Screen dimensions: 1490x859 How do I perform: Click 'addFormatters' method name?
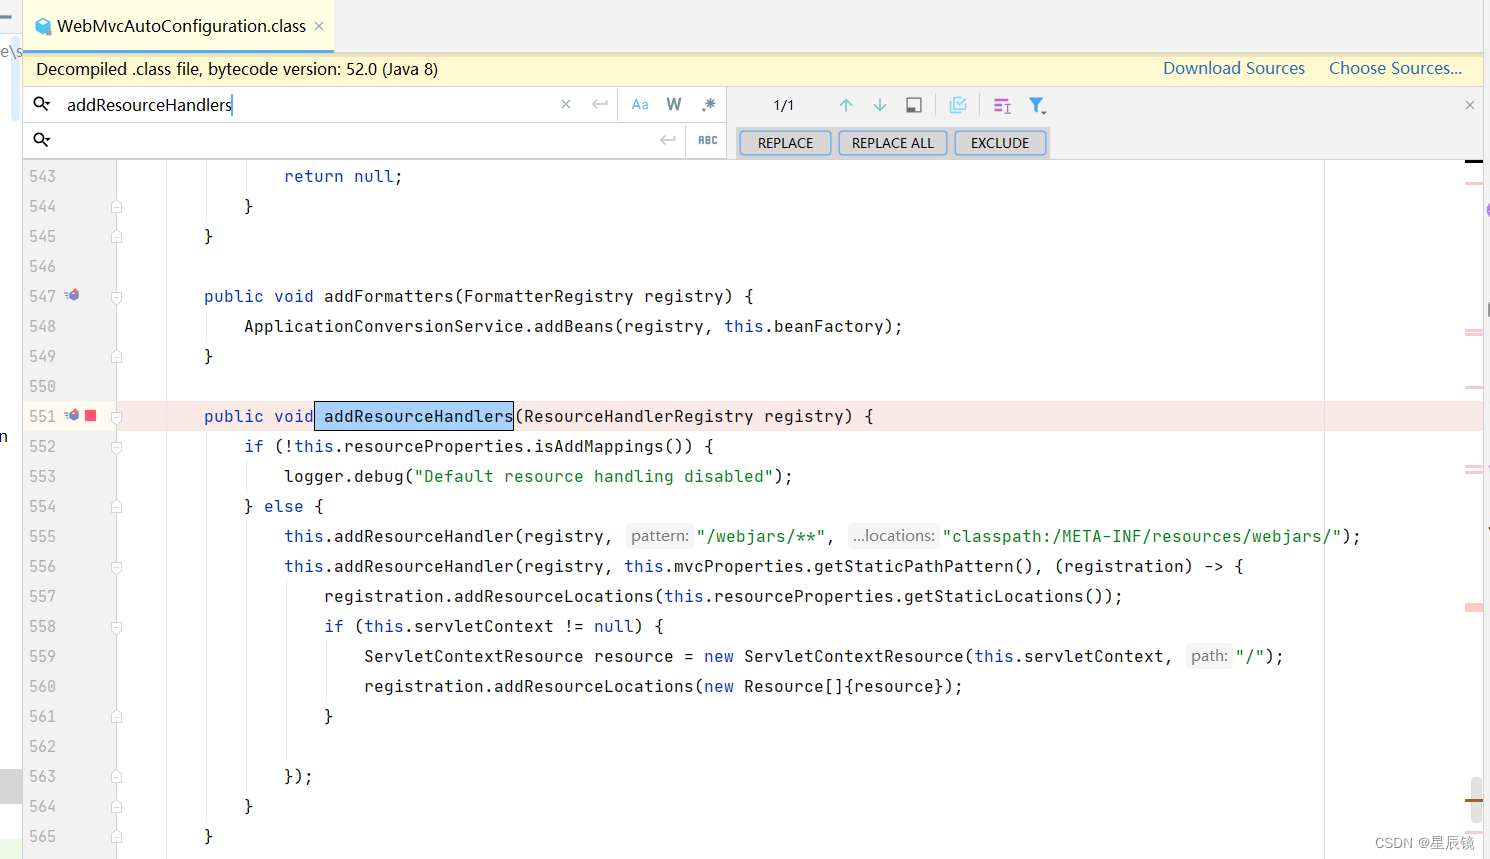(388, 296)
